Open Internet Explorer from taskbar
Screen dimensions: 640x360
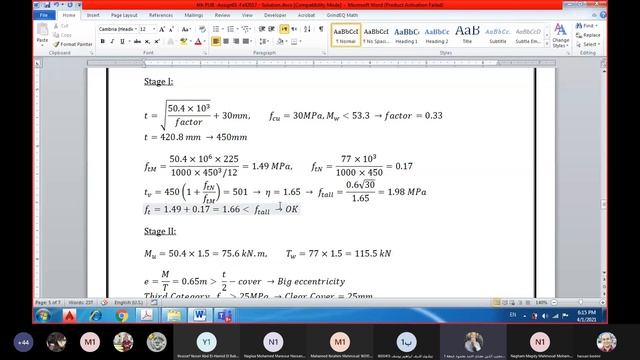(96, 316)
